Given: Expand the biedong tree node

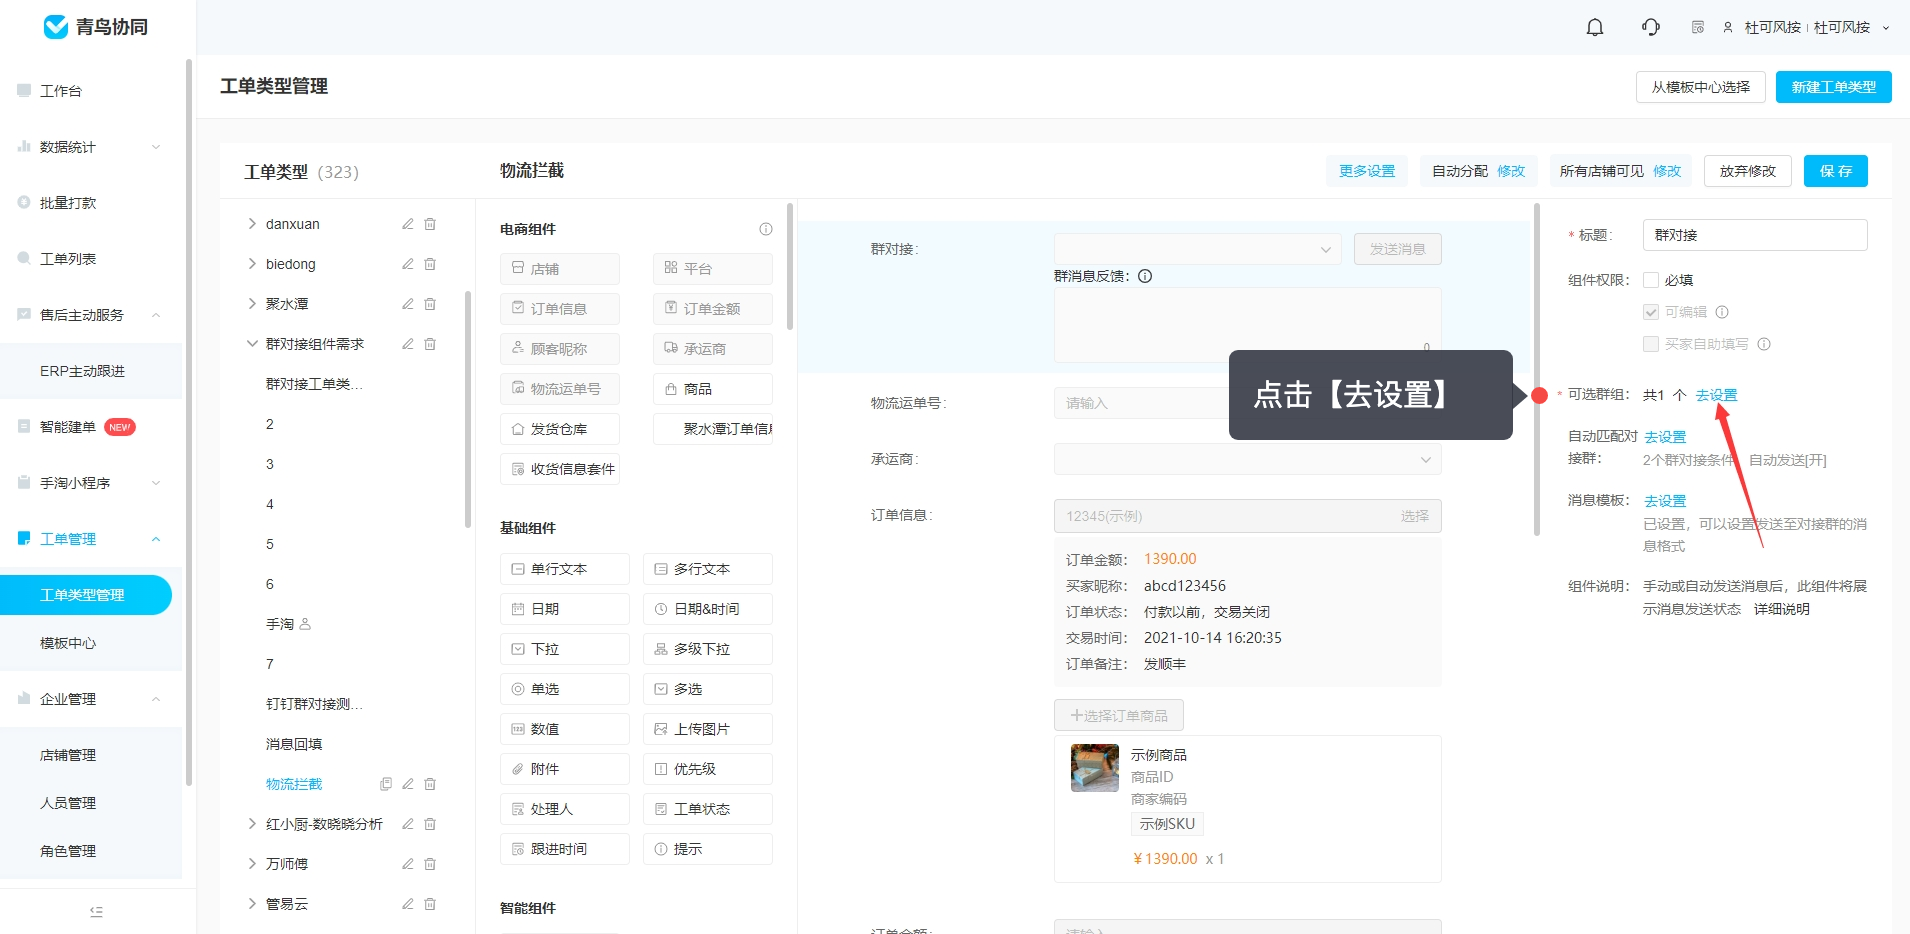Looking at the screenshot, I should coord(252,264).
